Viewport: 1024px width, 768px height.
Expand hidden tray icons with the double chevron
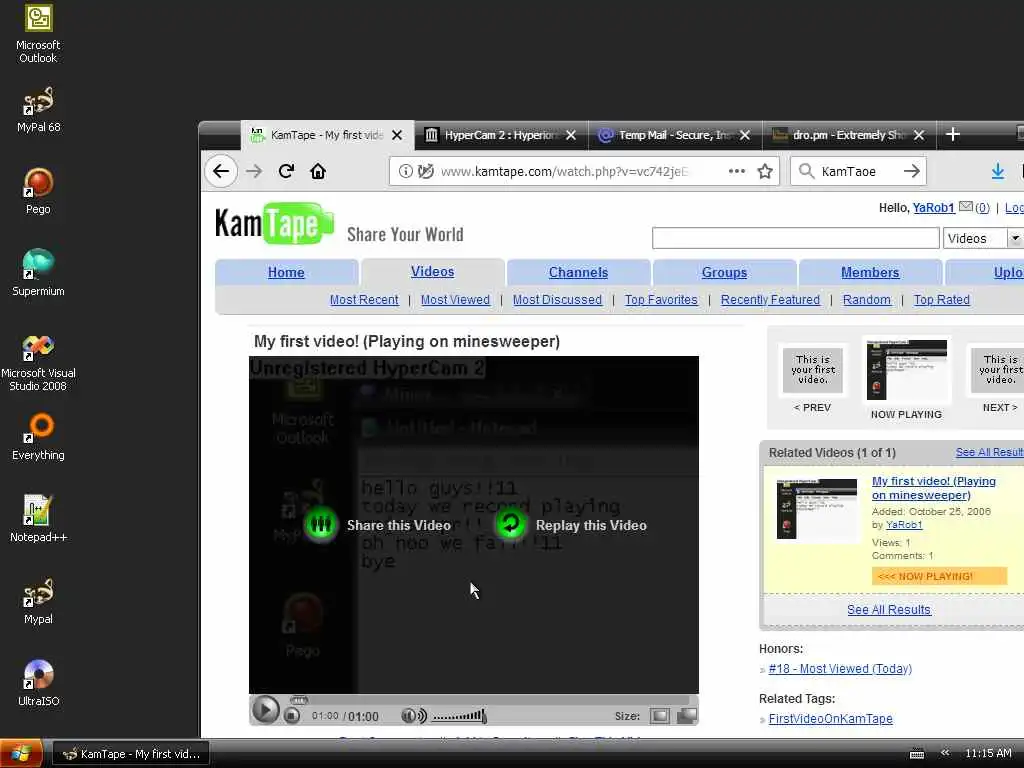pos(944,753)
